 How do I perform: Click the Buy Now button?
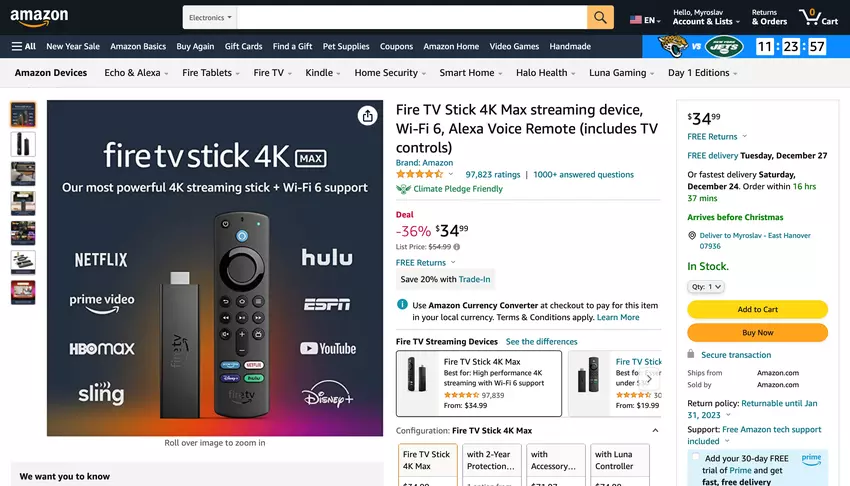[x=757, y=332]
